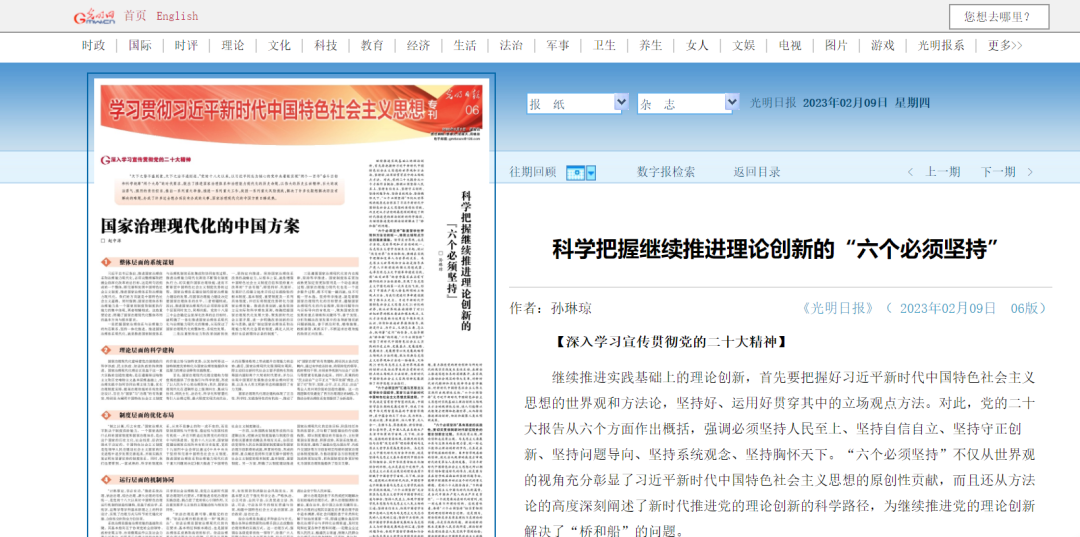Expand the 杂志 dropdown list
Viewport: 1080px width, 537px height.
tap(731, 103)
